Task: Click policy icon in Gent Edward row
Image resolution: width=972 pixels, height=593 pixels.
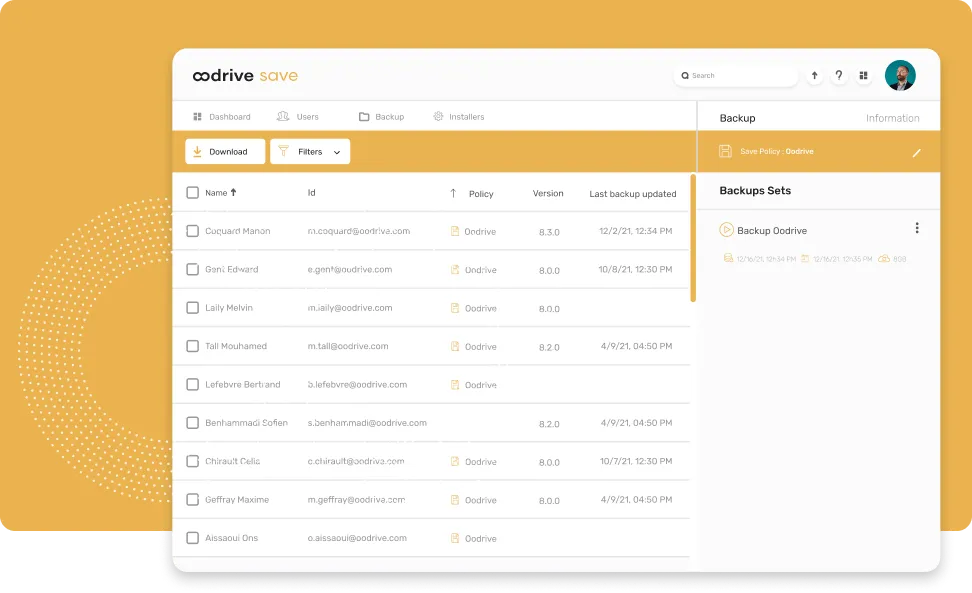Action: point(455,270)
